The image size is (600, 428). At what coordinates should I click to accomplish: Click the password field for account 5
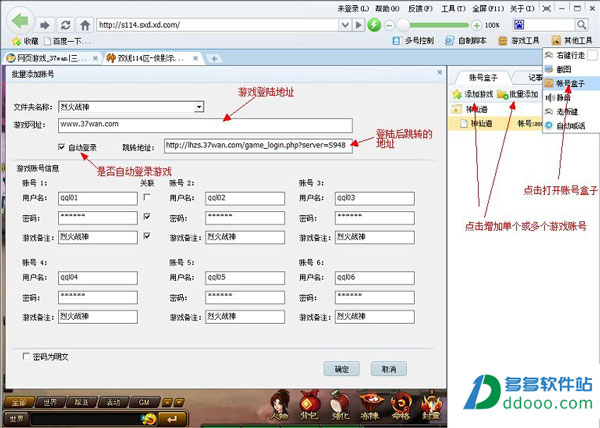coord(245,297)
